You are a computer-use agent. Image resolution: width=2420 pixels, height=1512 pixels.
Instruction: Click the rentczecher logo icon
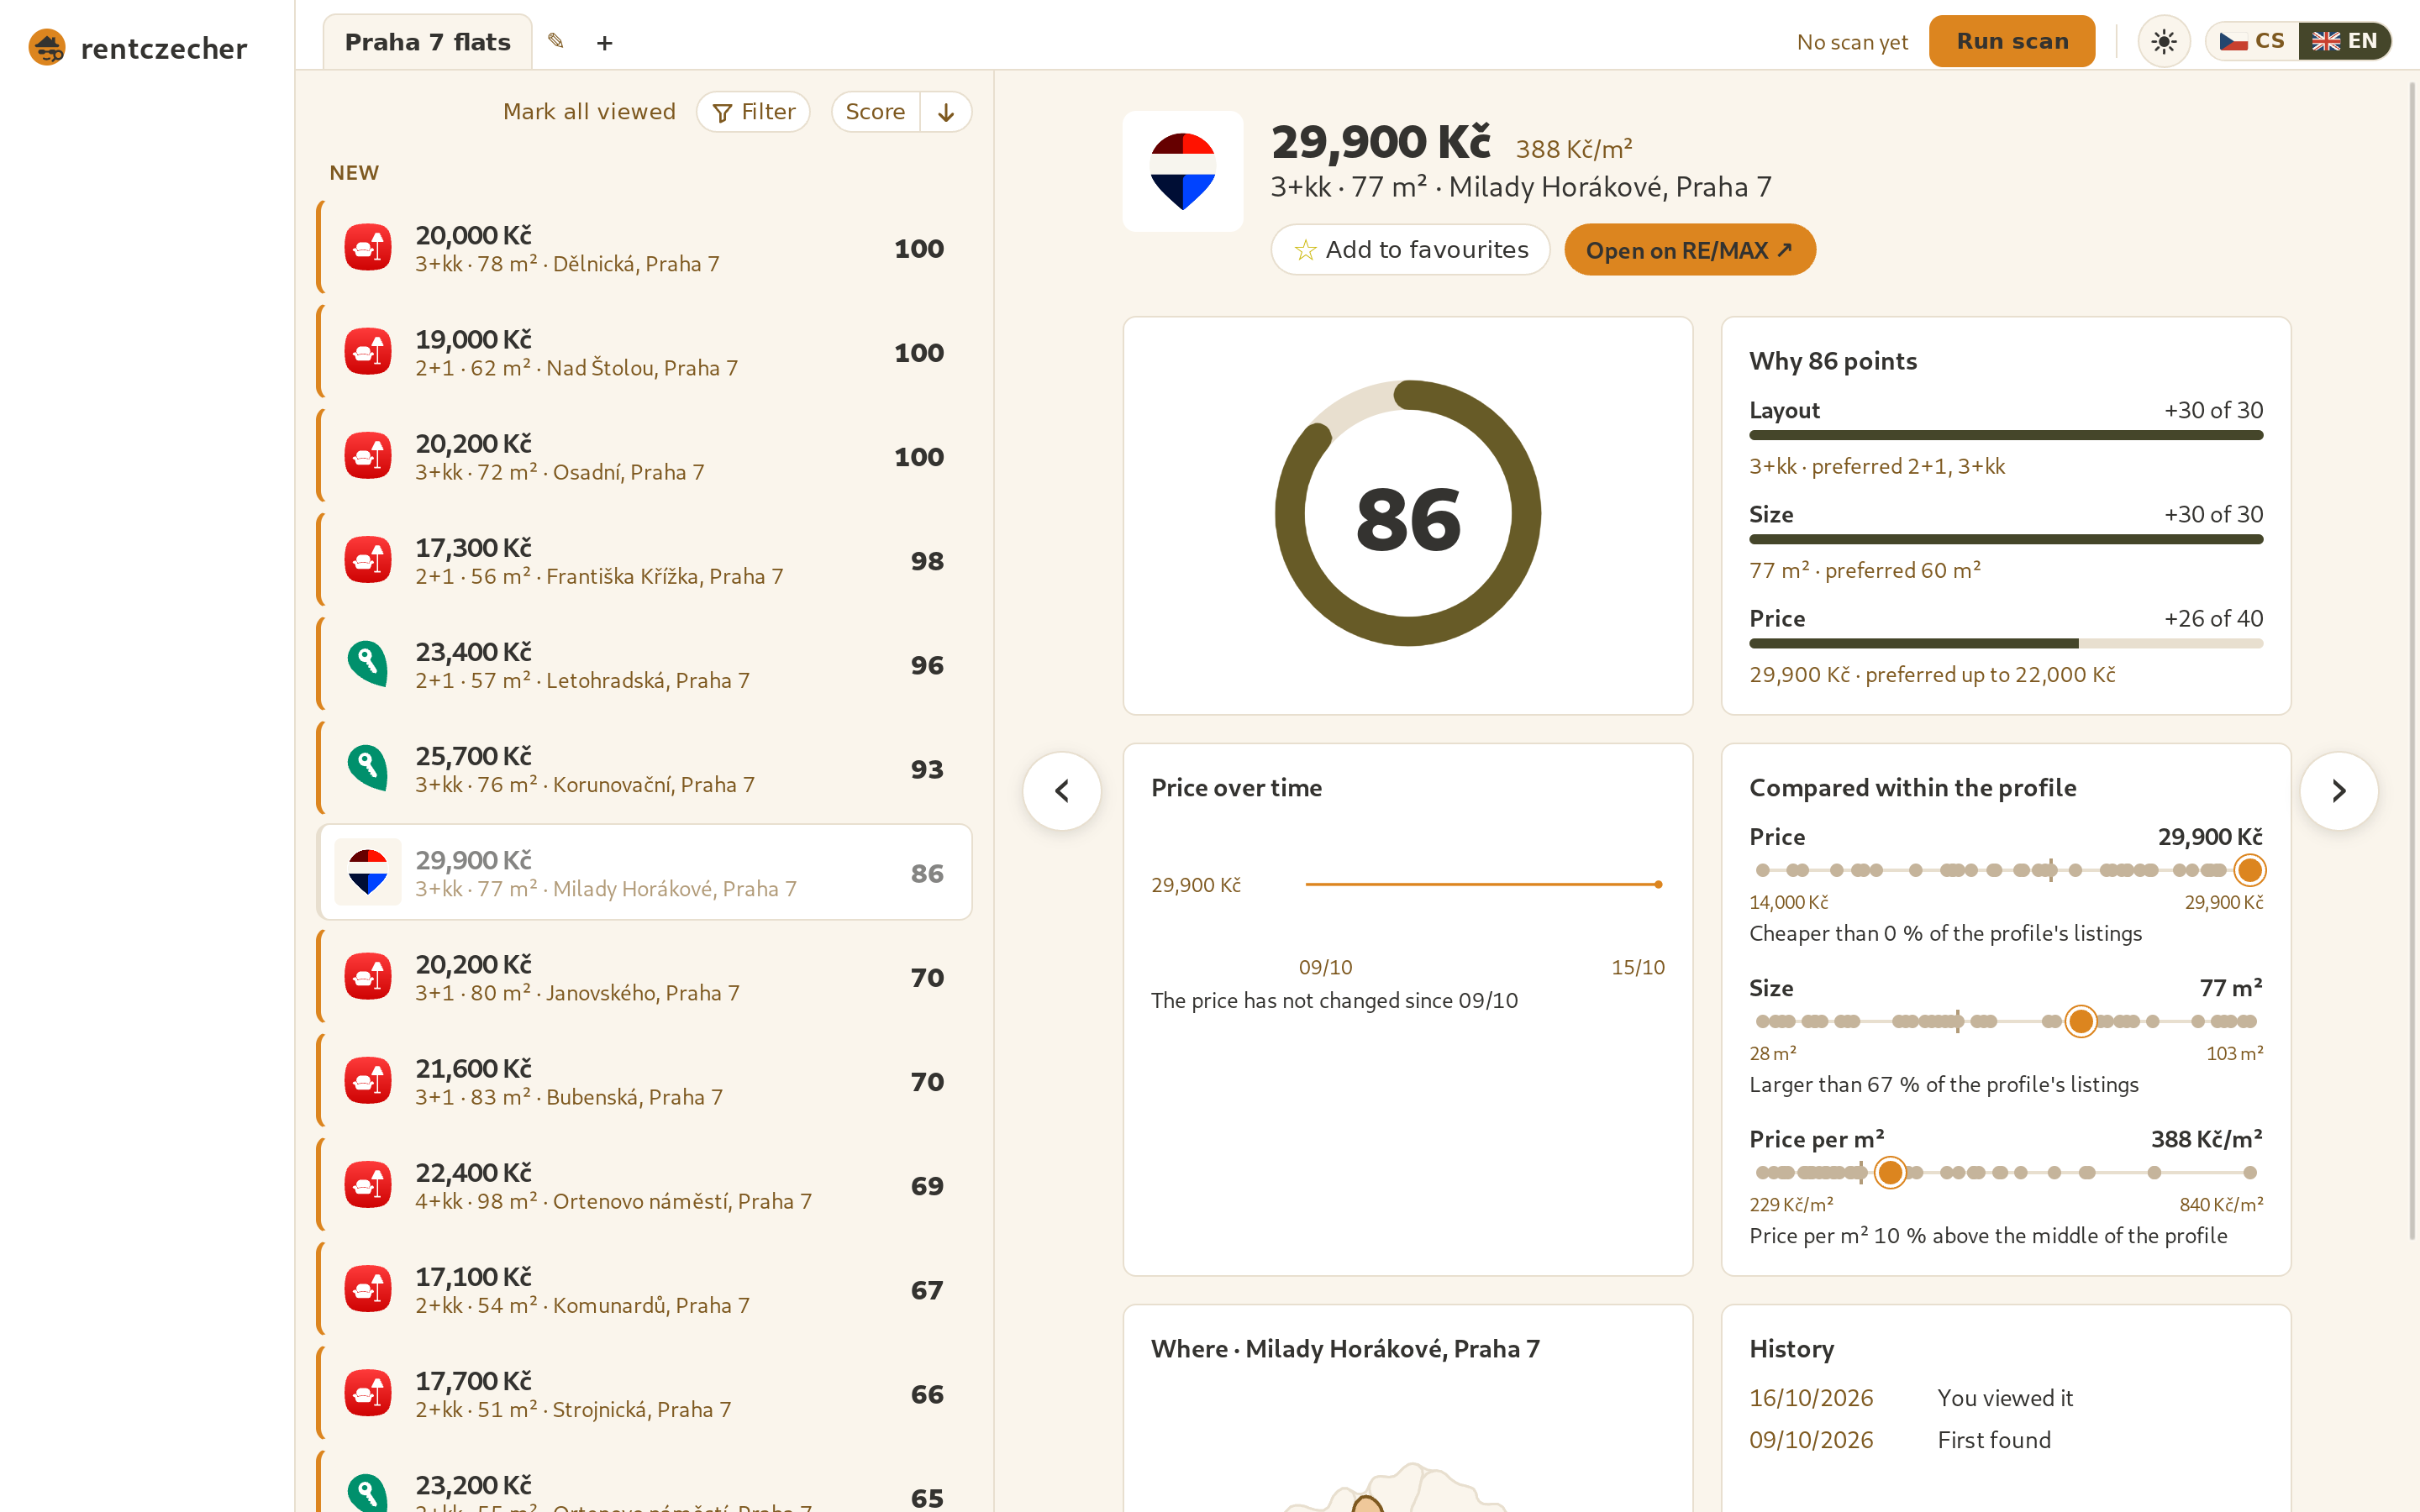(x=47, y=47)
